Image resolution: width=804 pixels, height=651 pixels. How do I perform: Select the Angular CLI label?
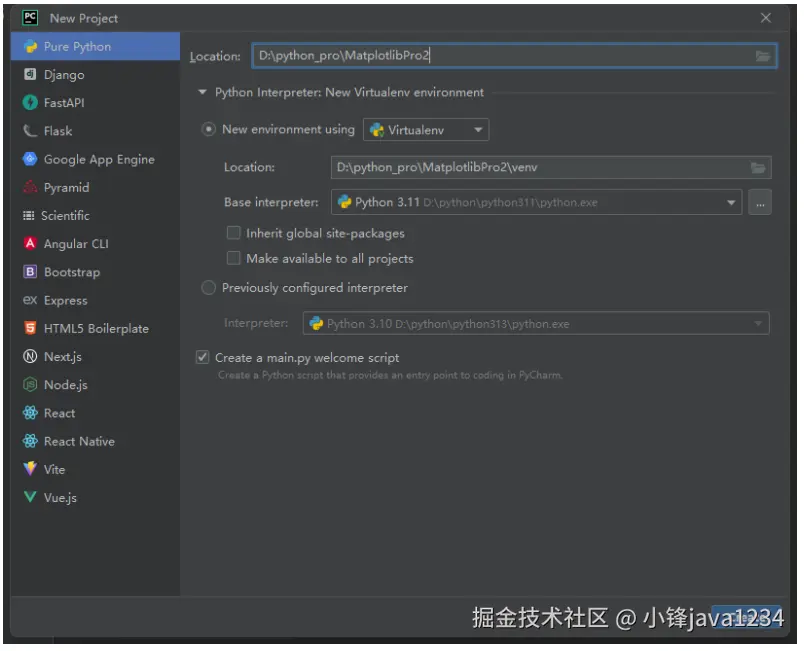pos(76,244)
